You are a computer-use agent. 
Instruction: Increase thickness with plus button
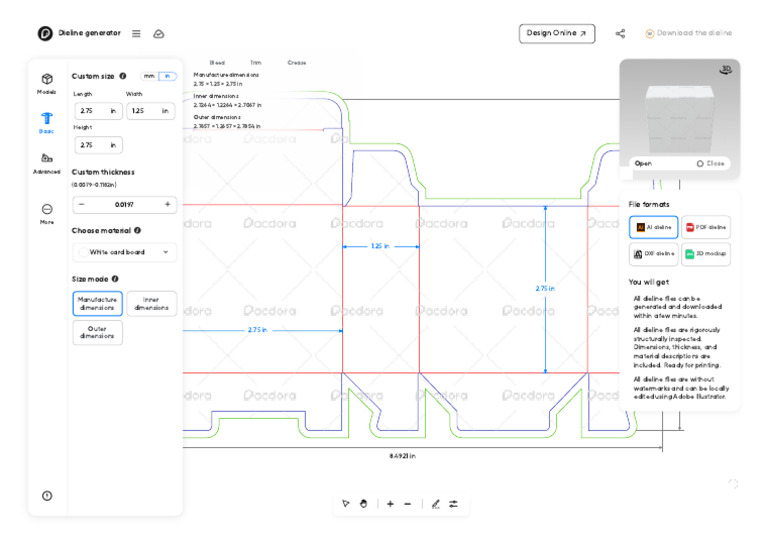click(x=168, y=204)
